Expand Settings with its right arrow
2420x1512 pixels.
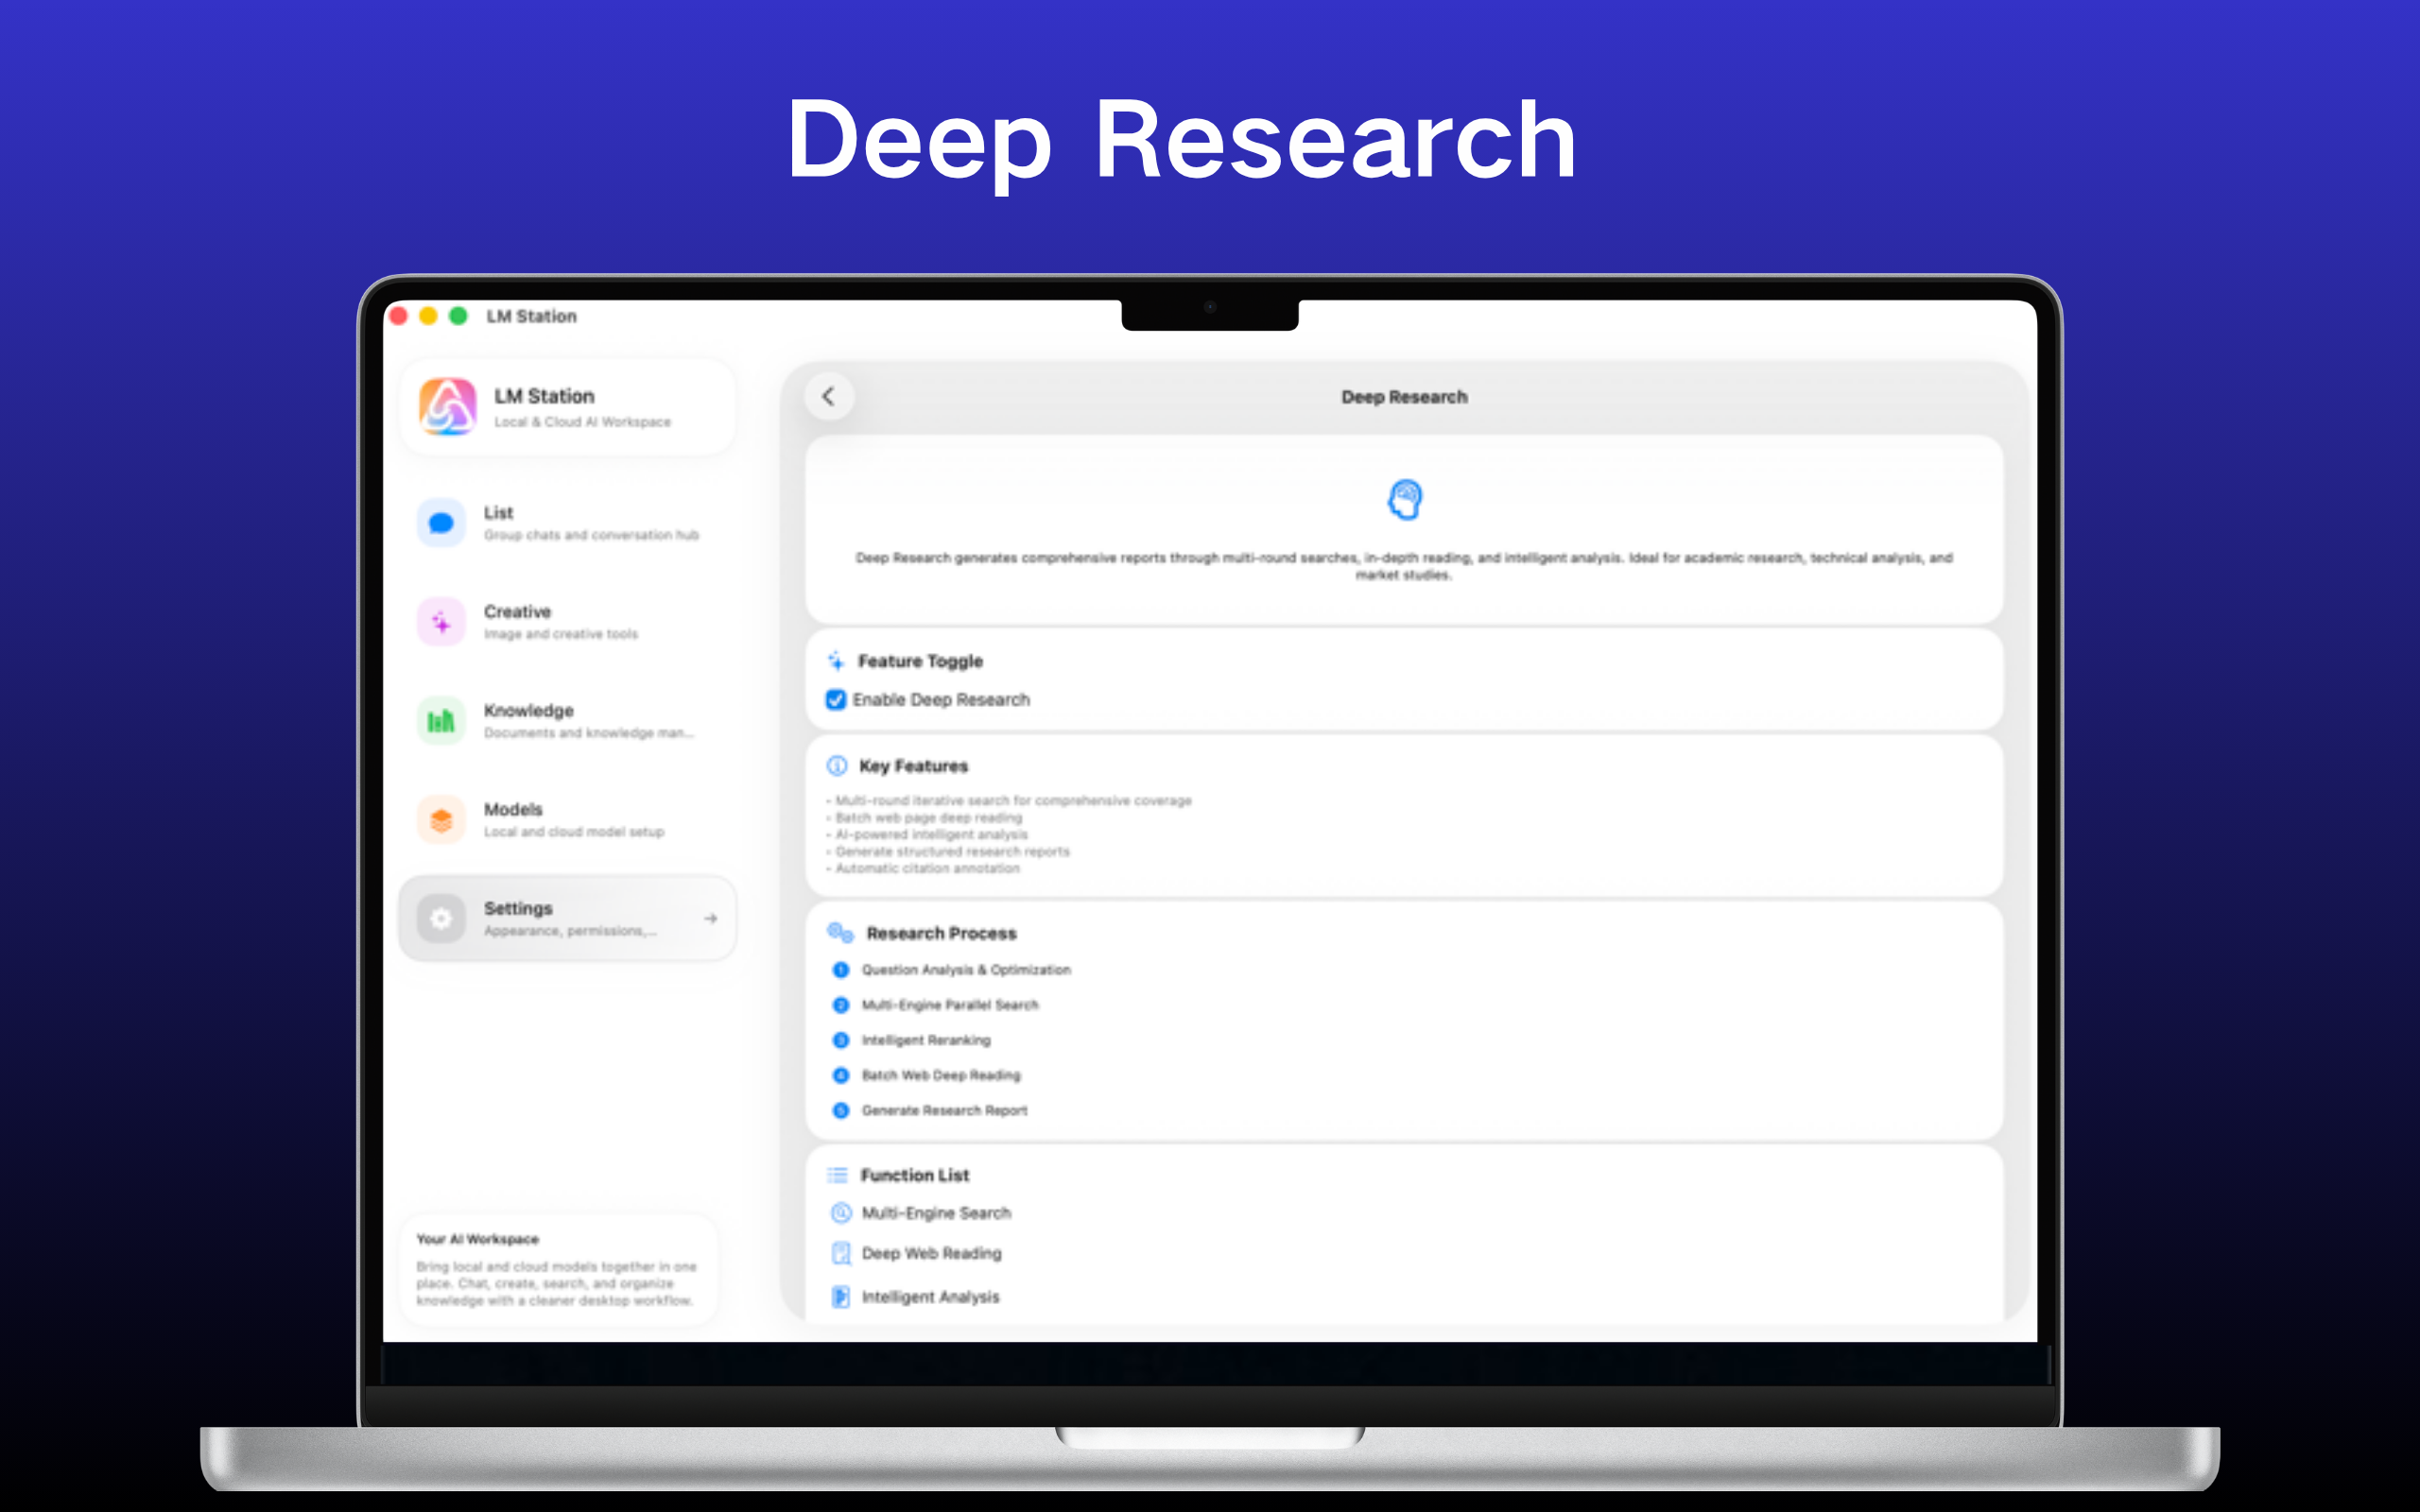click(x=710, y=918)
